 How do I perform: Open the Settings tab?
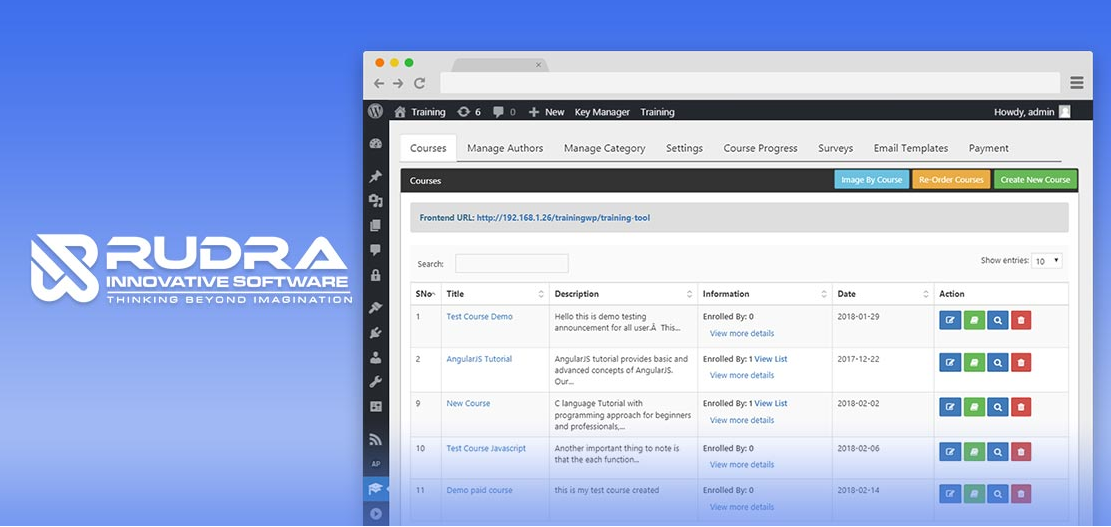click(684, 148)
